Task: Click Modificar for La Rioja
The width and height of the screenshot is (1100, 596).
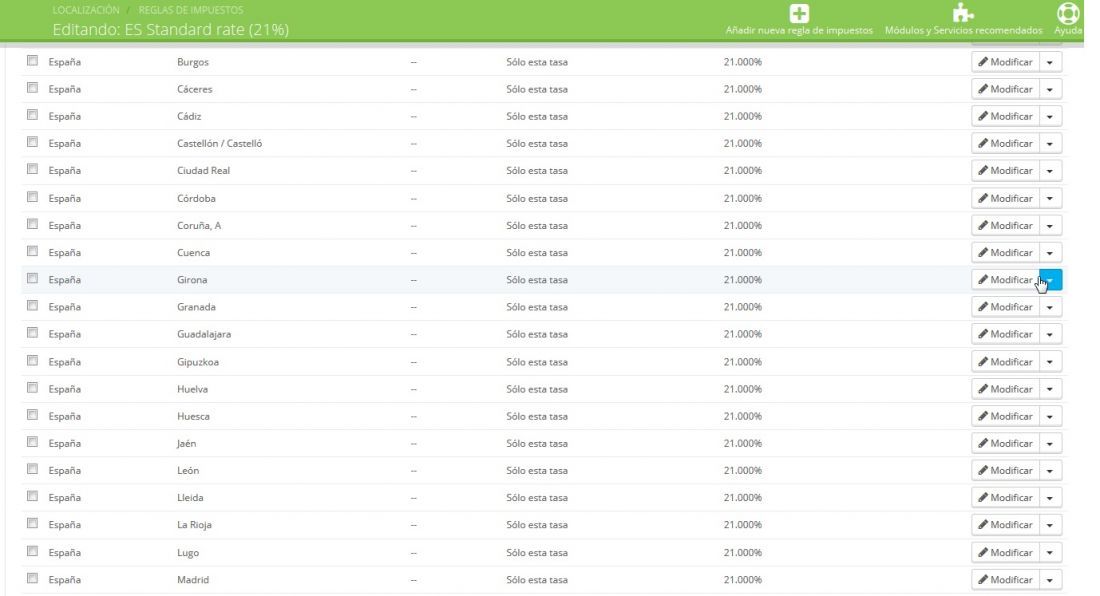Action: click(x=1005, y=525)
